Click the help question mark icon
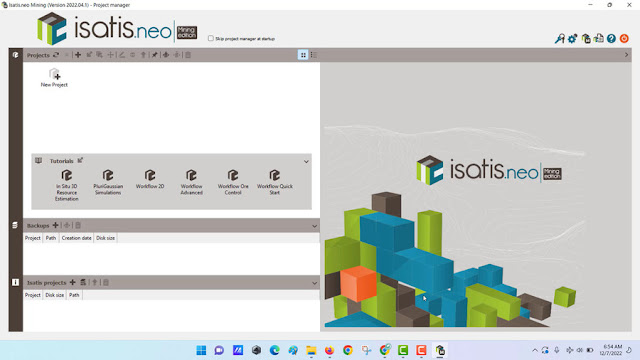Image resolution: width=640 pixels, height=360 pixels. click(611, 38)
